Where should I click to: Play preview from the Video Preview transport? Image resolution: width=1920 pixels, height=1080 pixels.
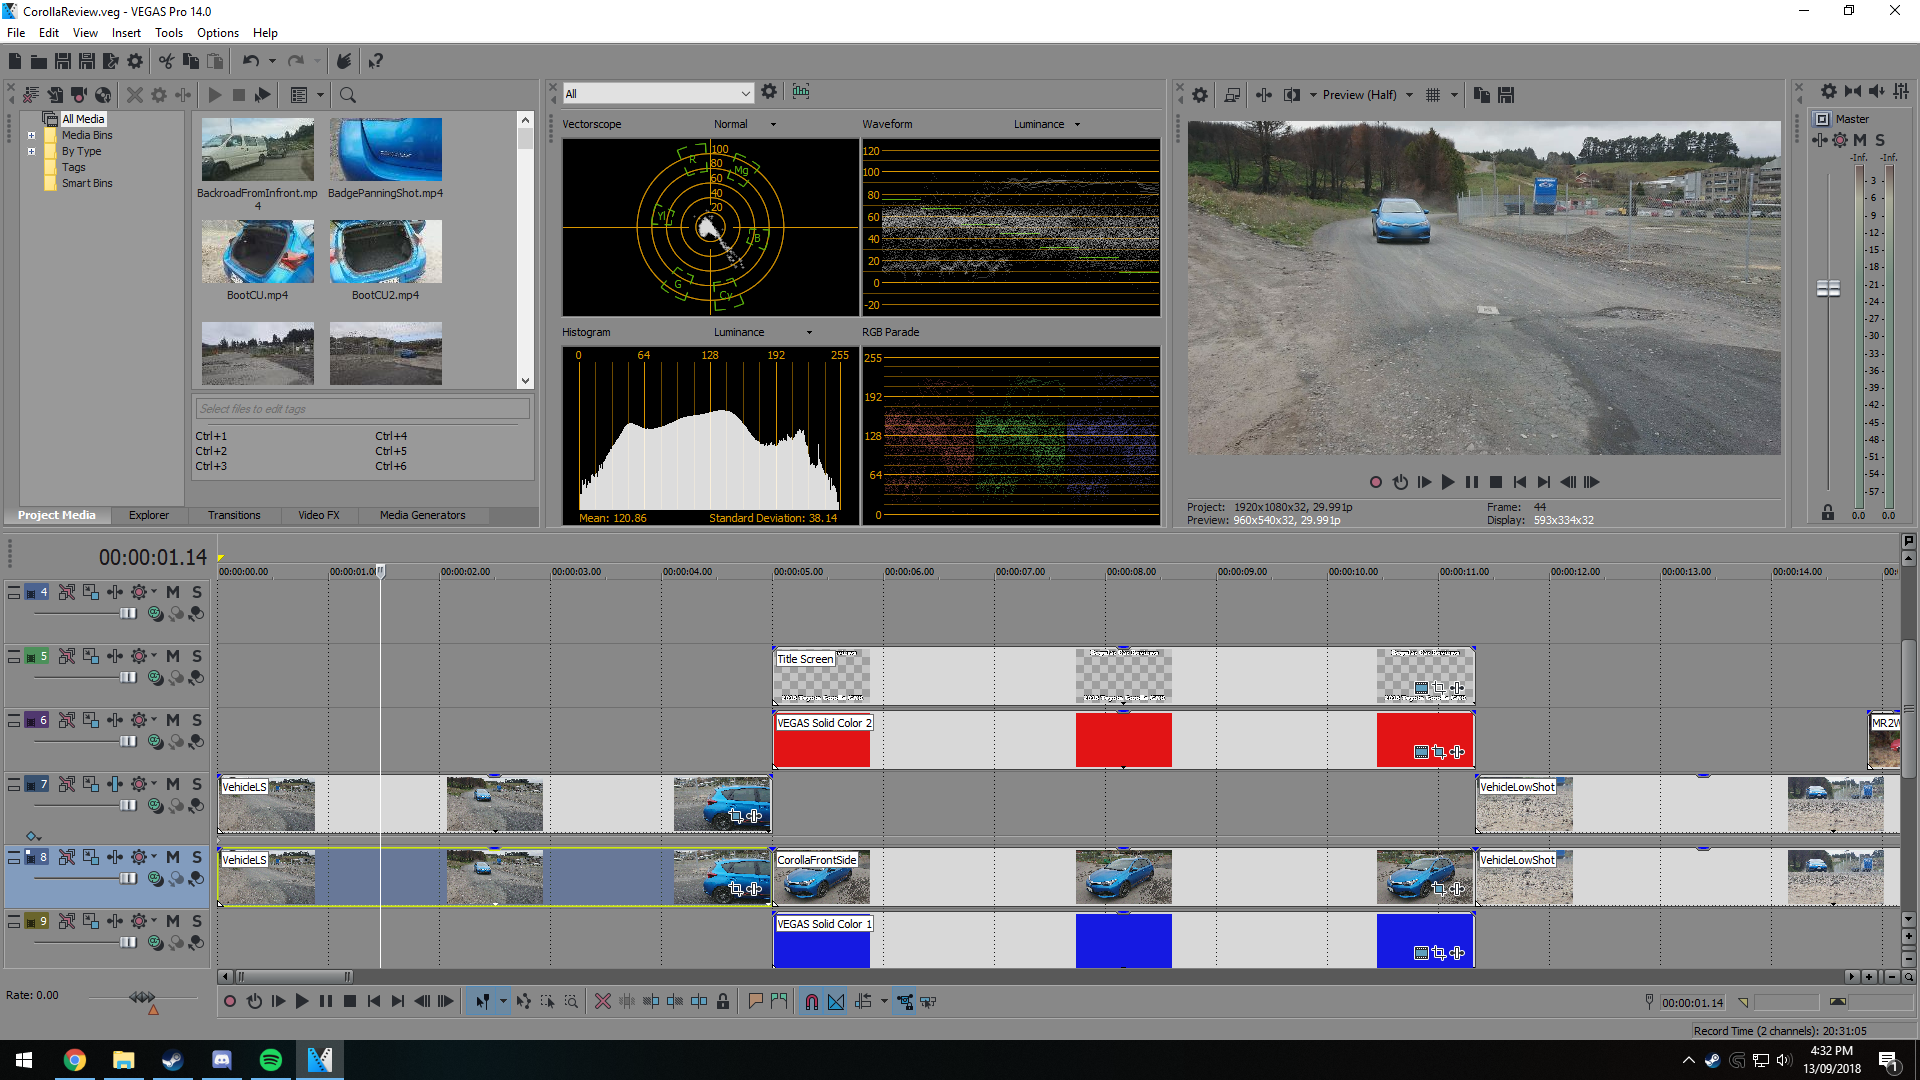pos(1448,483)
